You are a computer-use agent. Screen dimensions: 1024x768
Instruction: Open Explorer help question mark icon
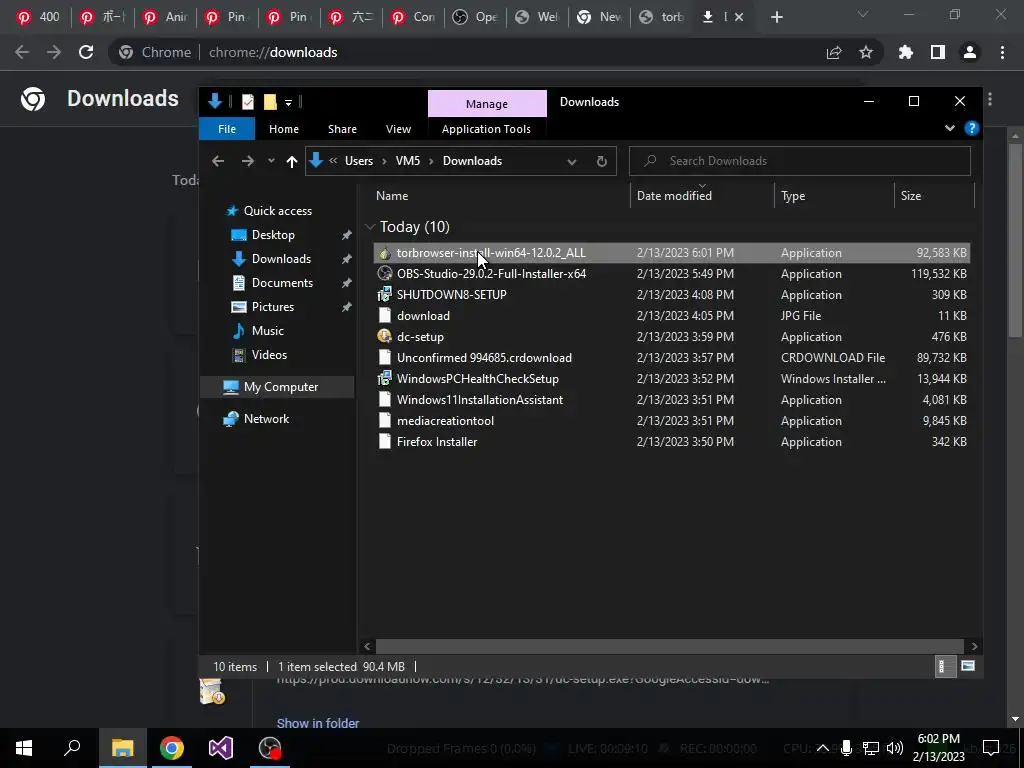point(972,129)
